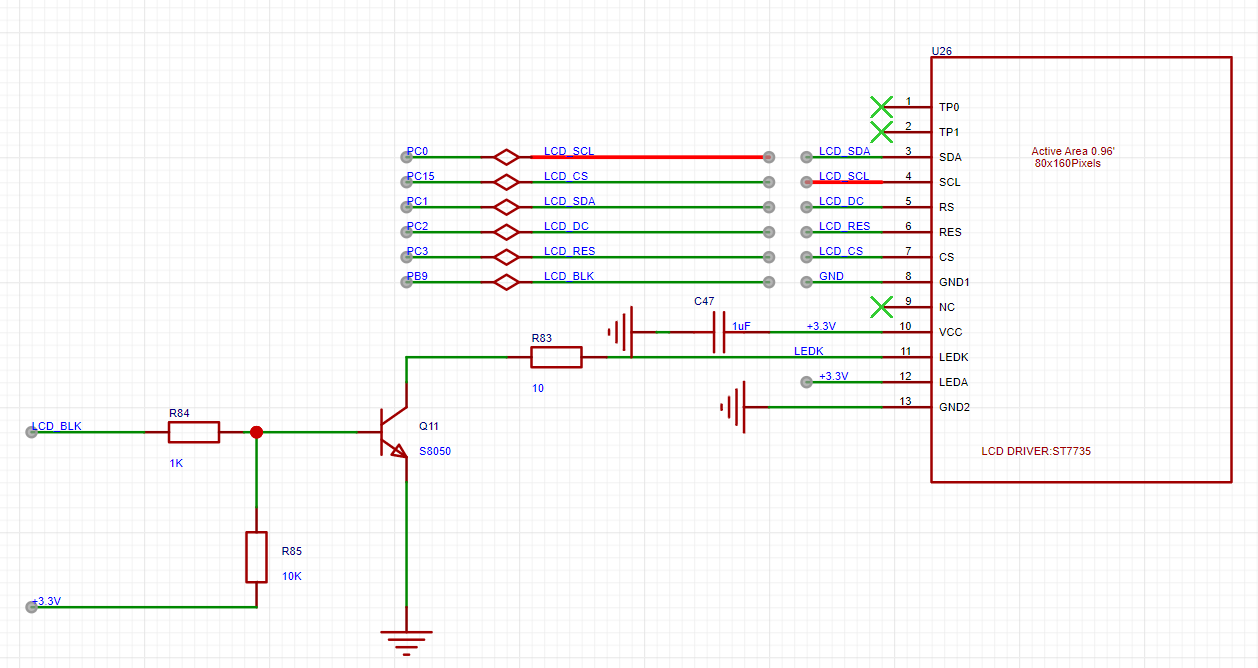The height and width of the screenshot is (668, 1258).
Task: Select capacitor C47 symbol
Action: tap(718, 332)
